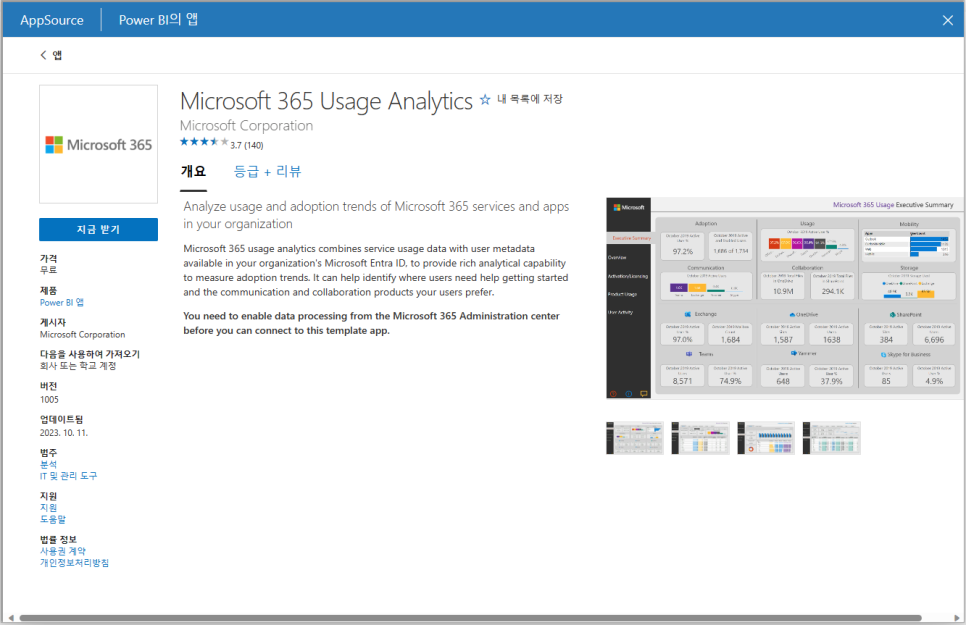
Task: Click the 회사 또는 학교 계정 text
Action: (x=78, y=366)
